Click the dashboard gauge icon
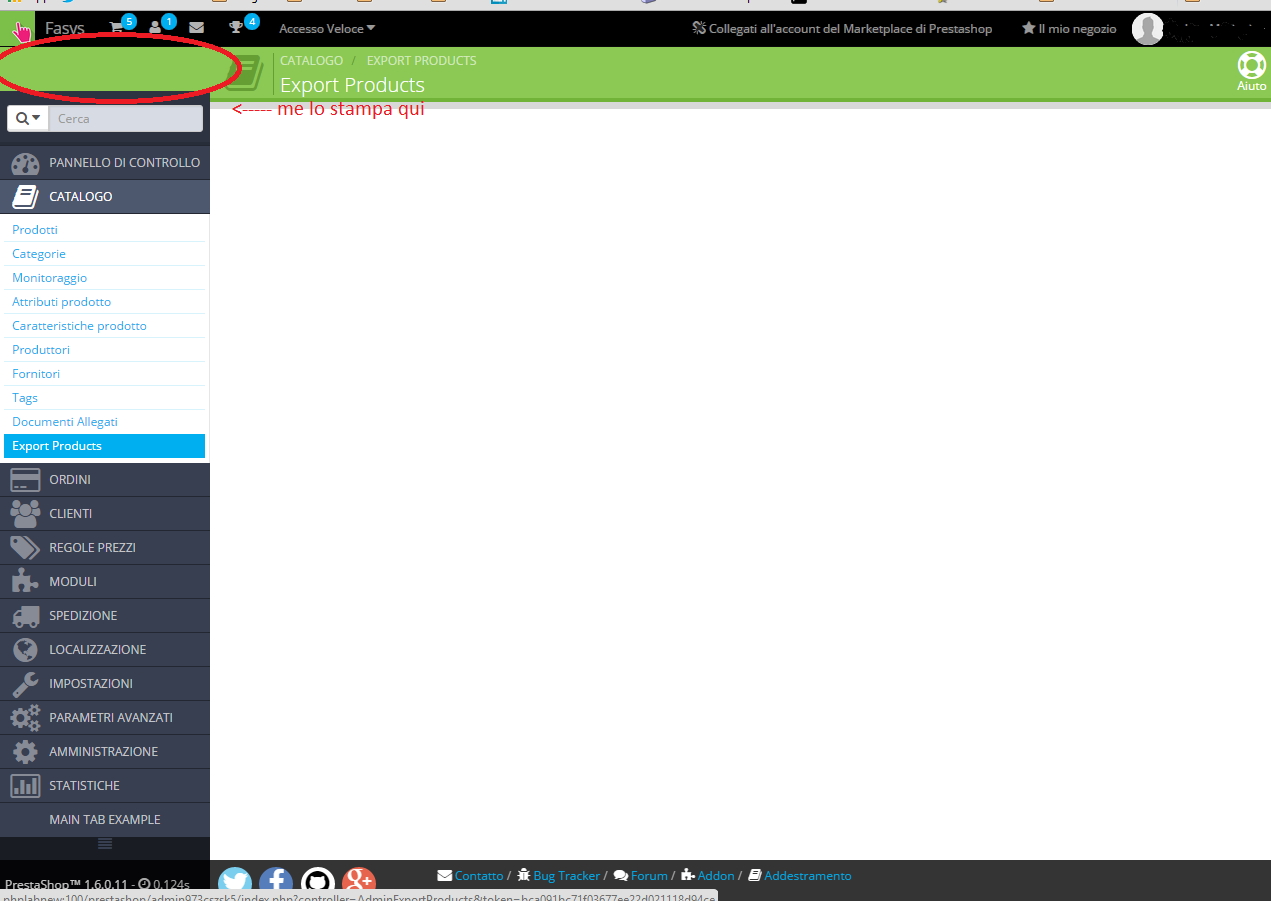Viewport: 1271px width, 906px height. (x=25, y=163)
